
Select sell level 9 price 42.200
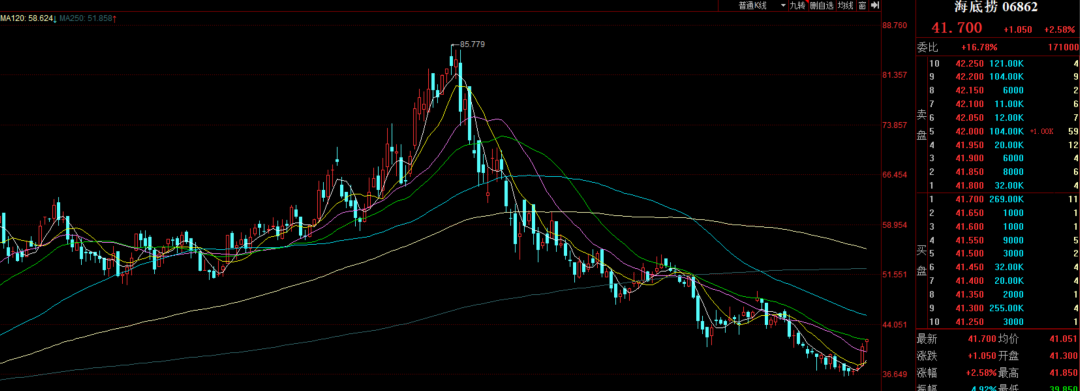[x=969, y=77]
